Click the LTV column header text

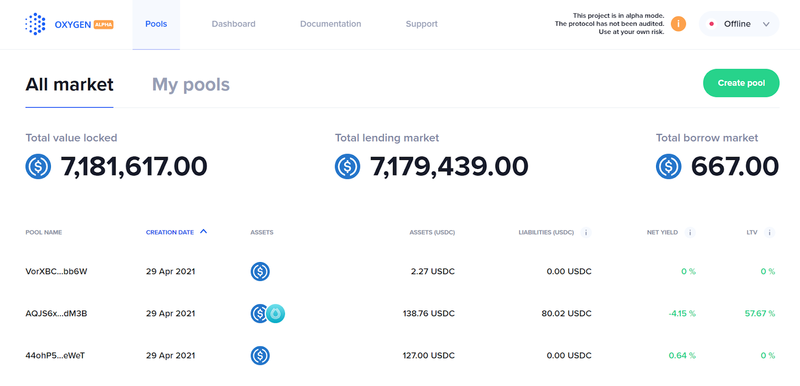[752, 233]
